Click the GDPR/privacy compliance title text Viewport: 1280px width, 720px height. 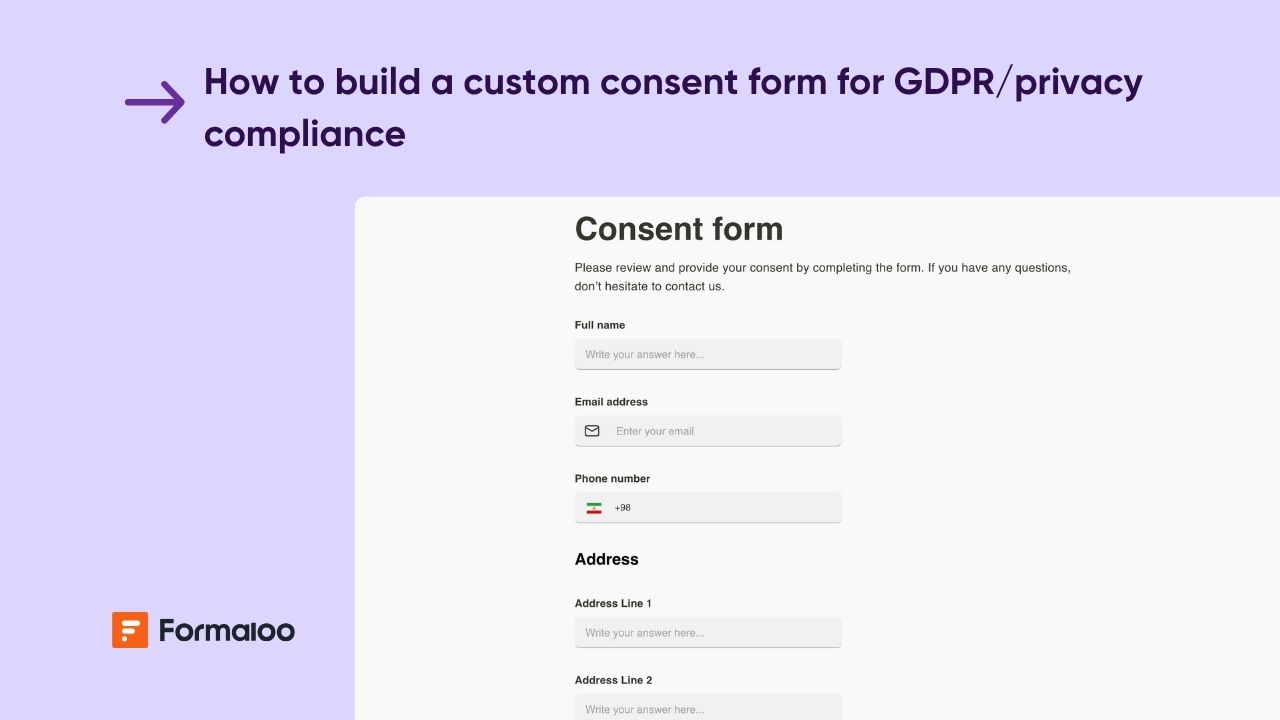673,107
